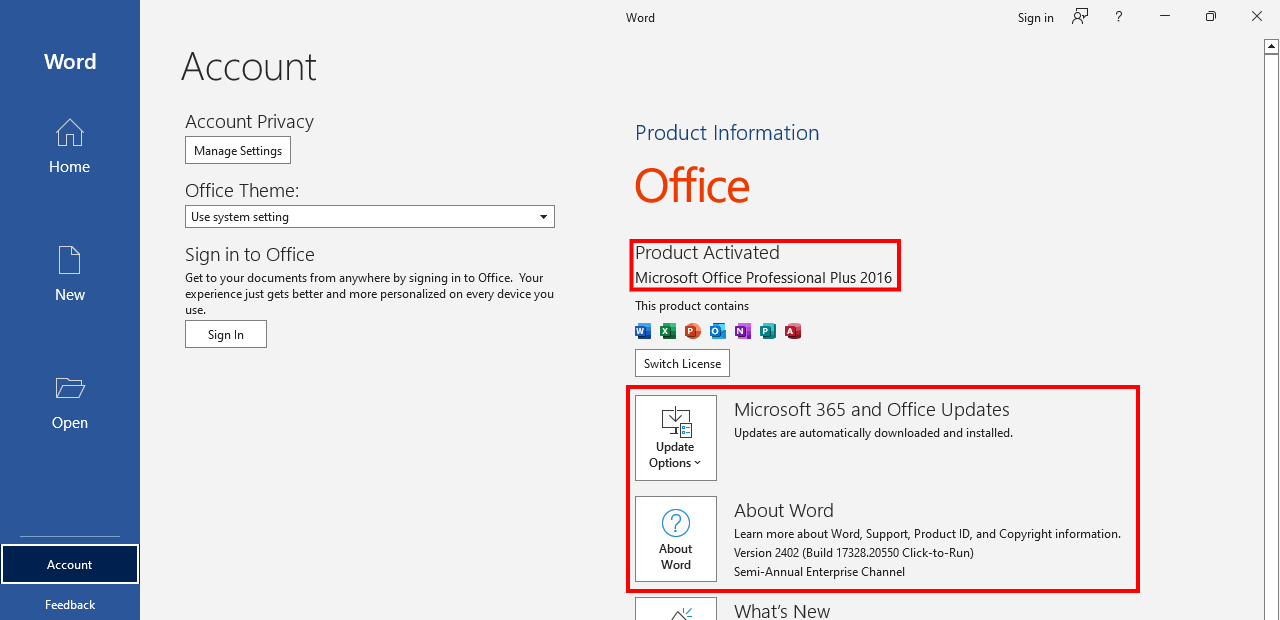Click the Access app icon
The height and width of the screenshot is (620, 1280).
point(793,331)
